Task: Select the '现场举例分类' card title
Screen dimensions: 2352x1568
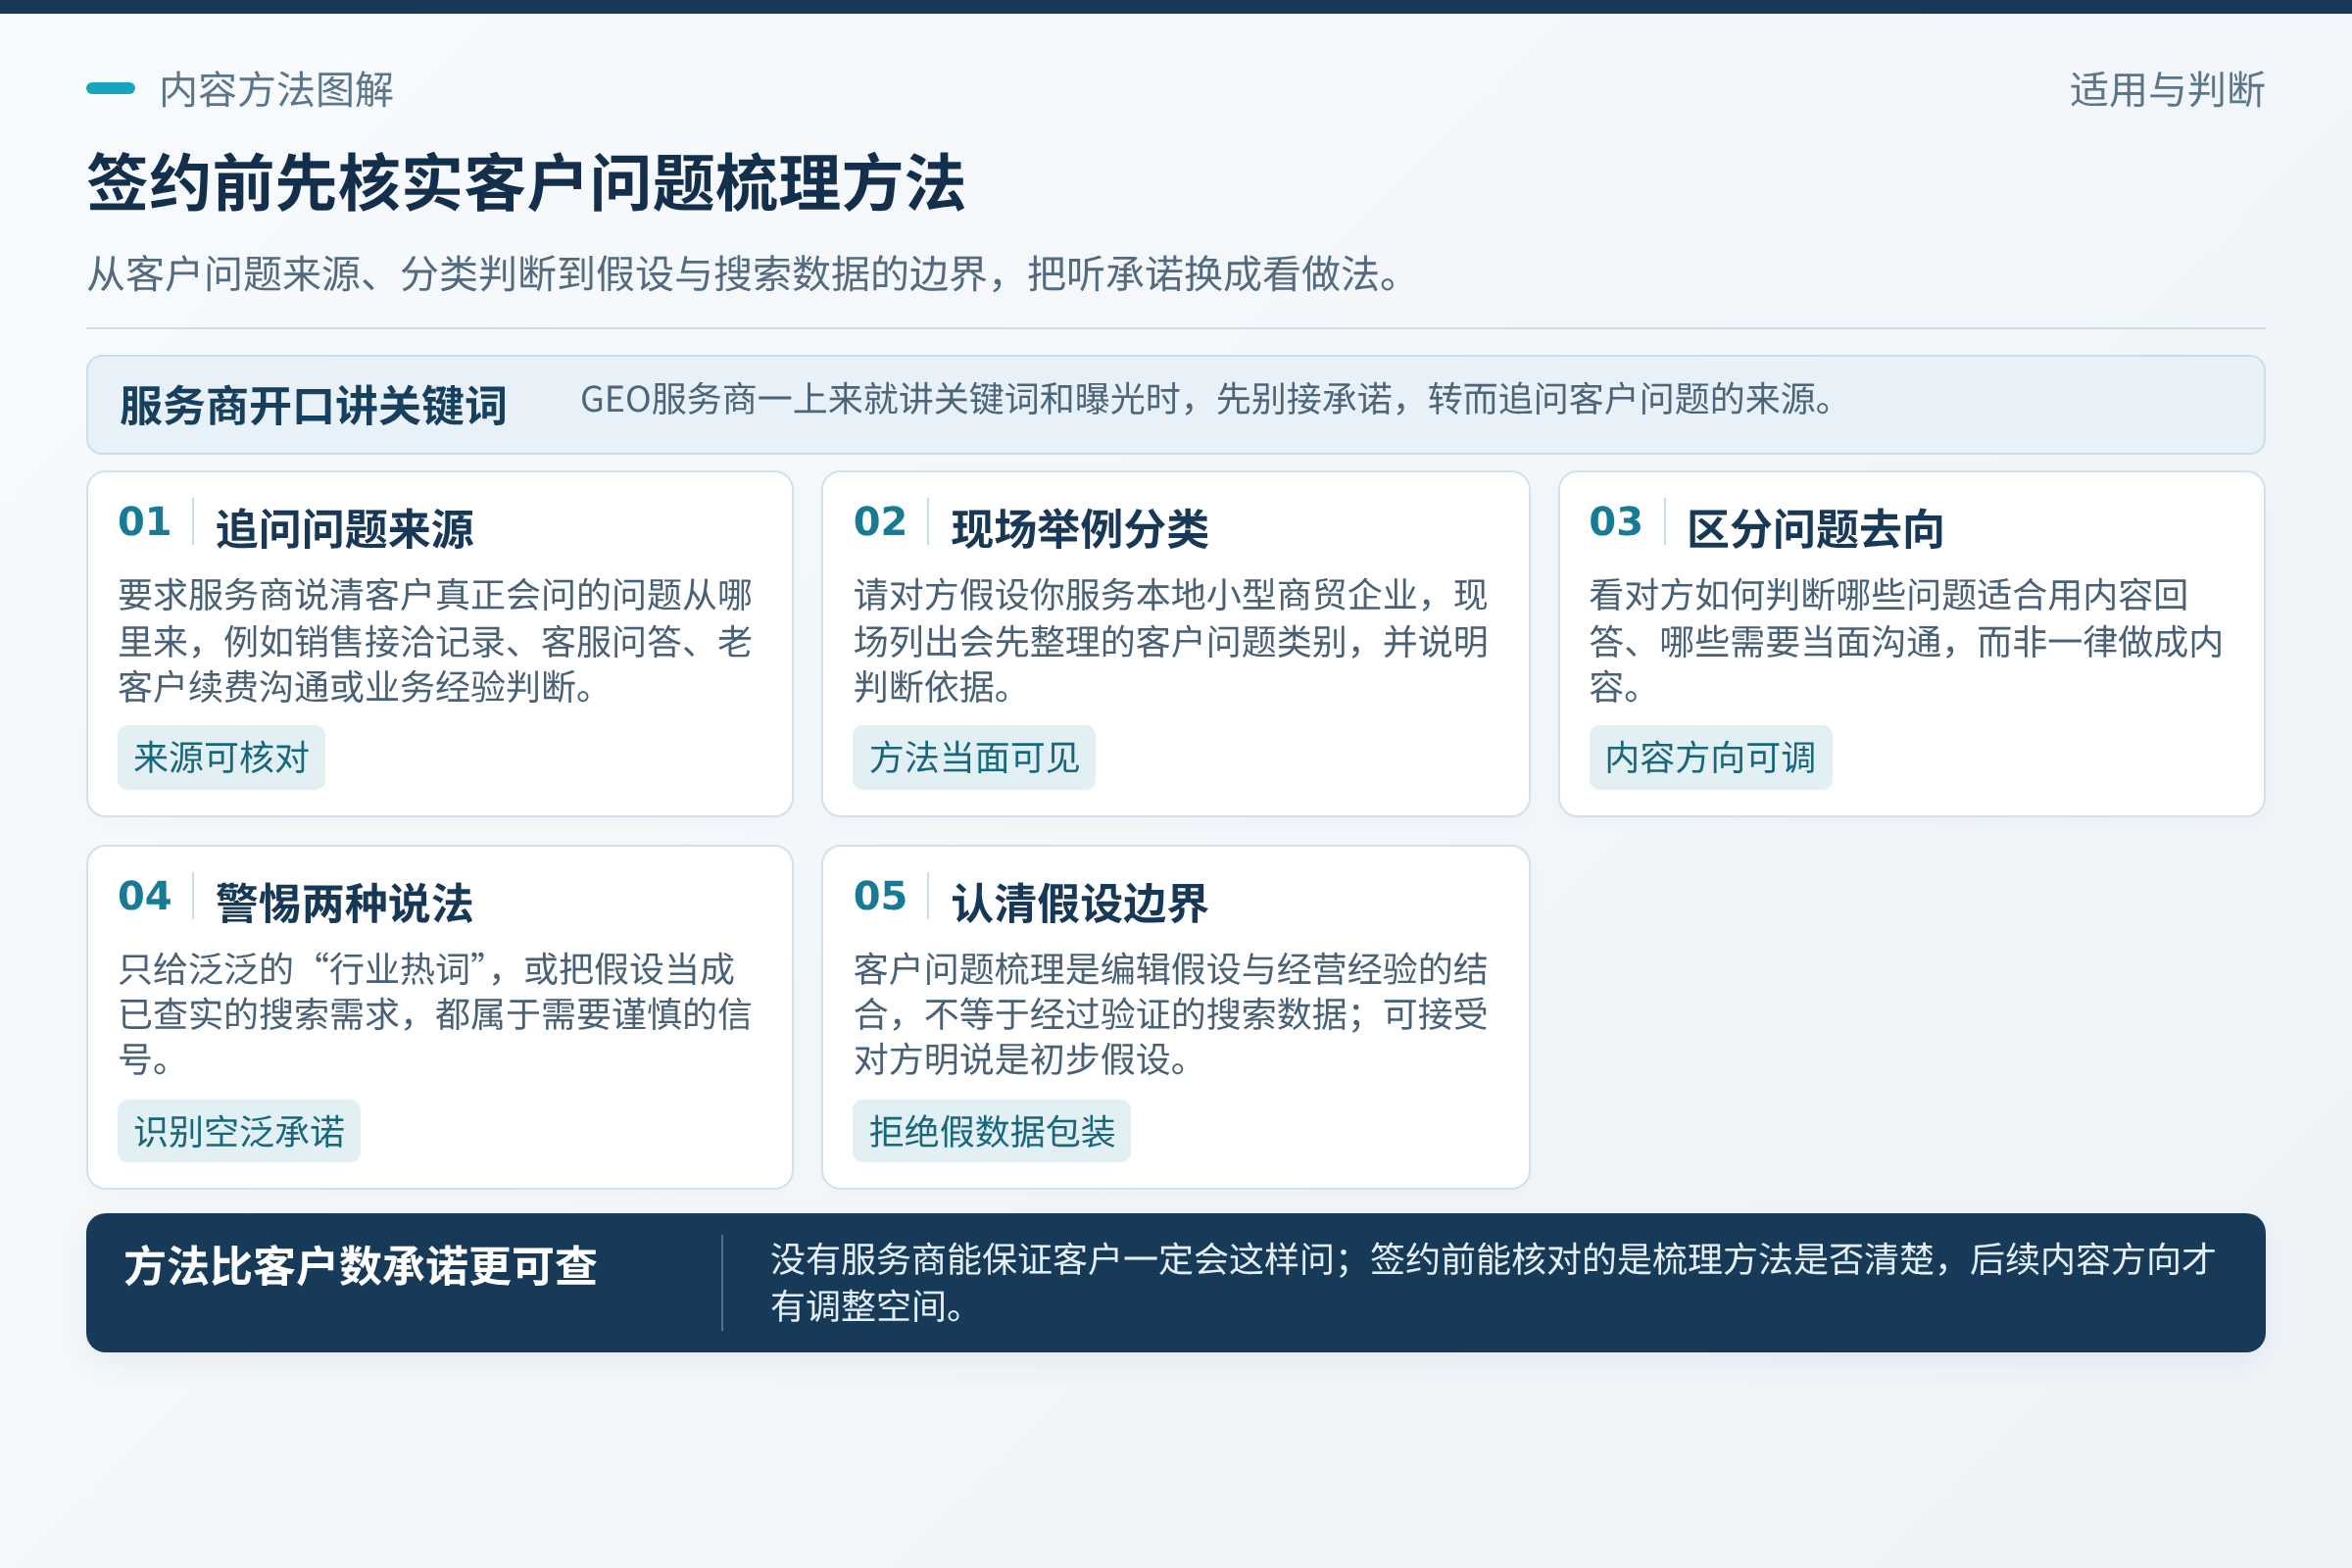Action: [1080, 529]
